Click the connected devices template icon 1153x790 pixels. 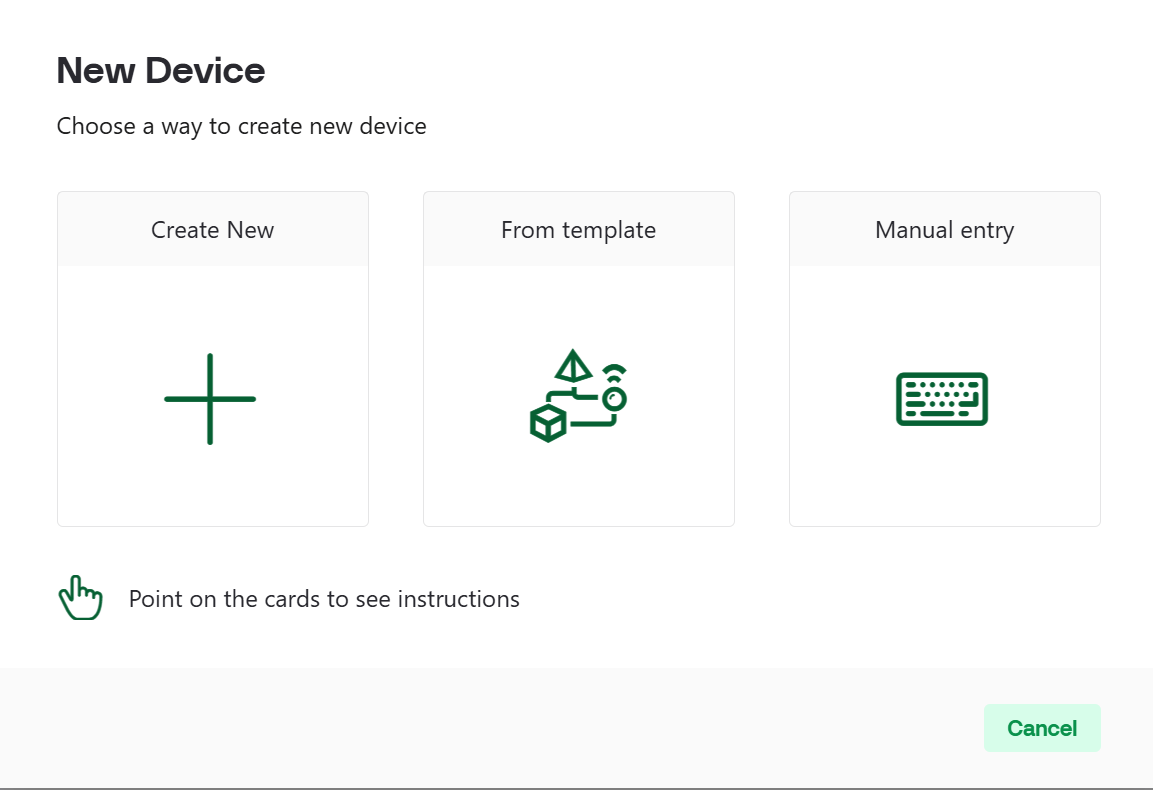(x=579, y=397)
